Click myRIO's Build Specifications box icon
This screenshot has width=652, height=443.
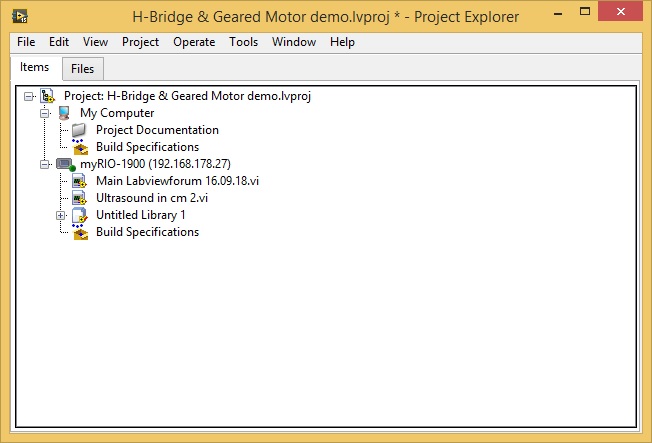(80, 232)
